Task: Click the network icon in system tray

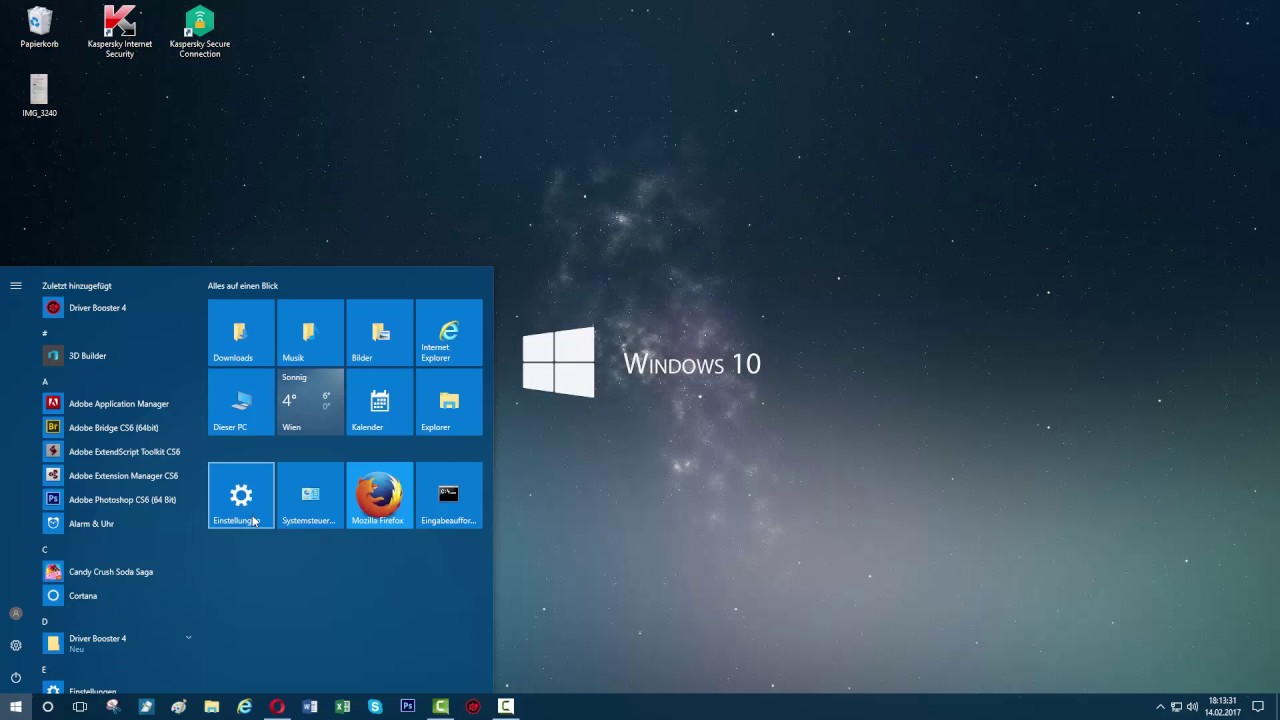Action: click(1176, 707)
